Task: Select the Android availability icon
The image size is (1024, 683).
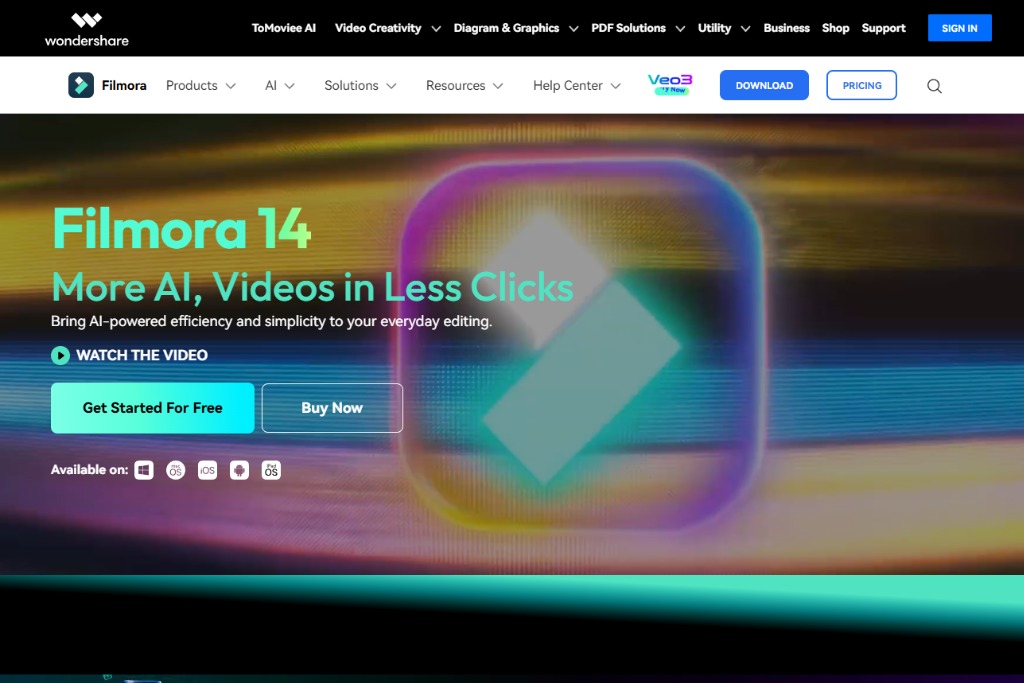Action: pos(239,470)
